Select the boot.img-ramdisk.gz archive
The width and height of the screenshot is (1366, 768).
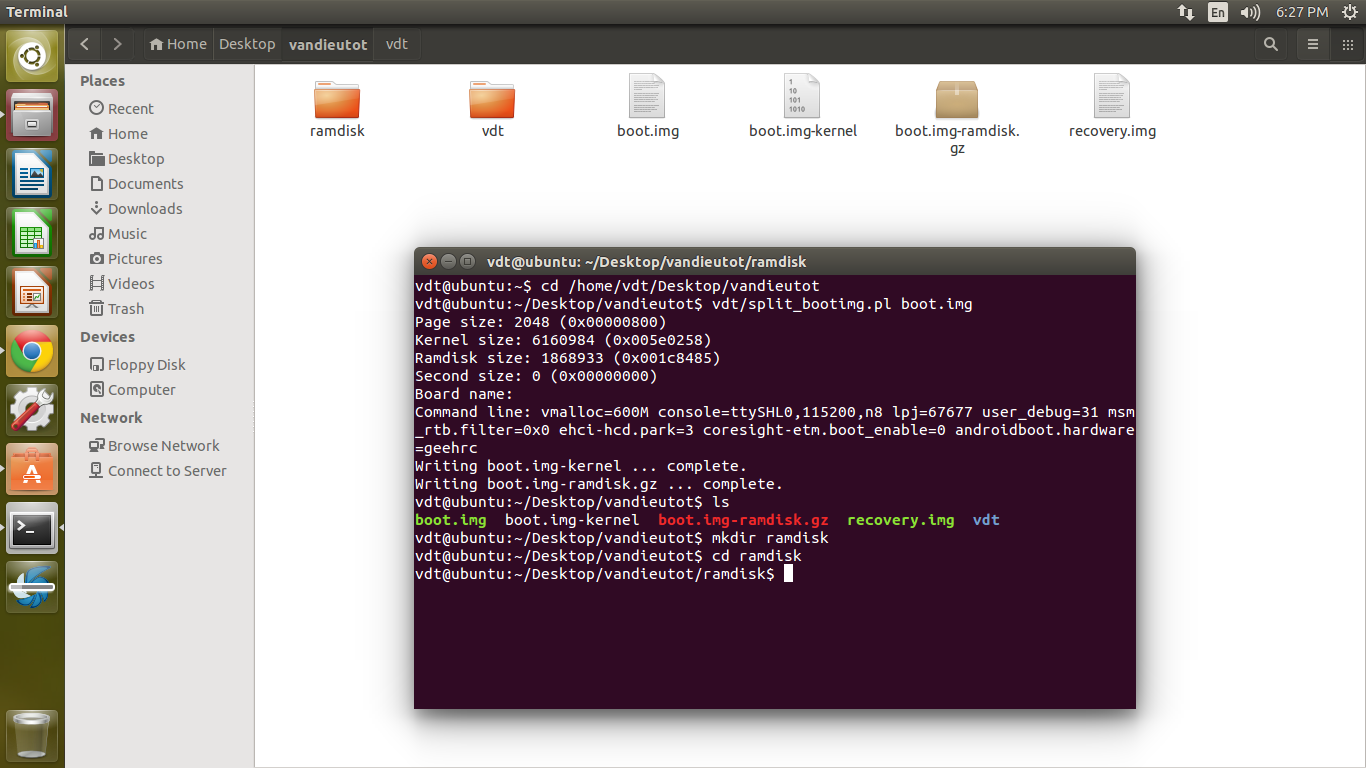957,100
